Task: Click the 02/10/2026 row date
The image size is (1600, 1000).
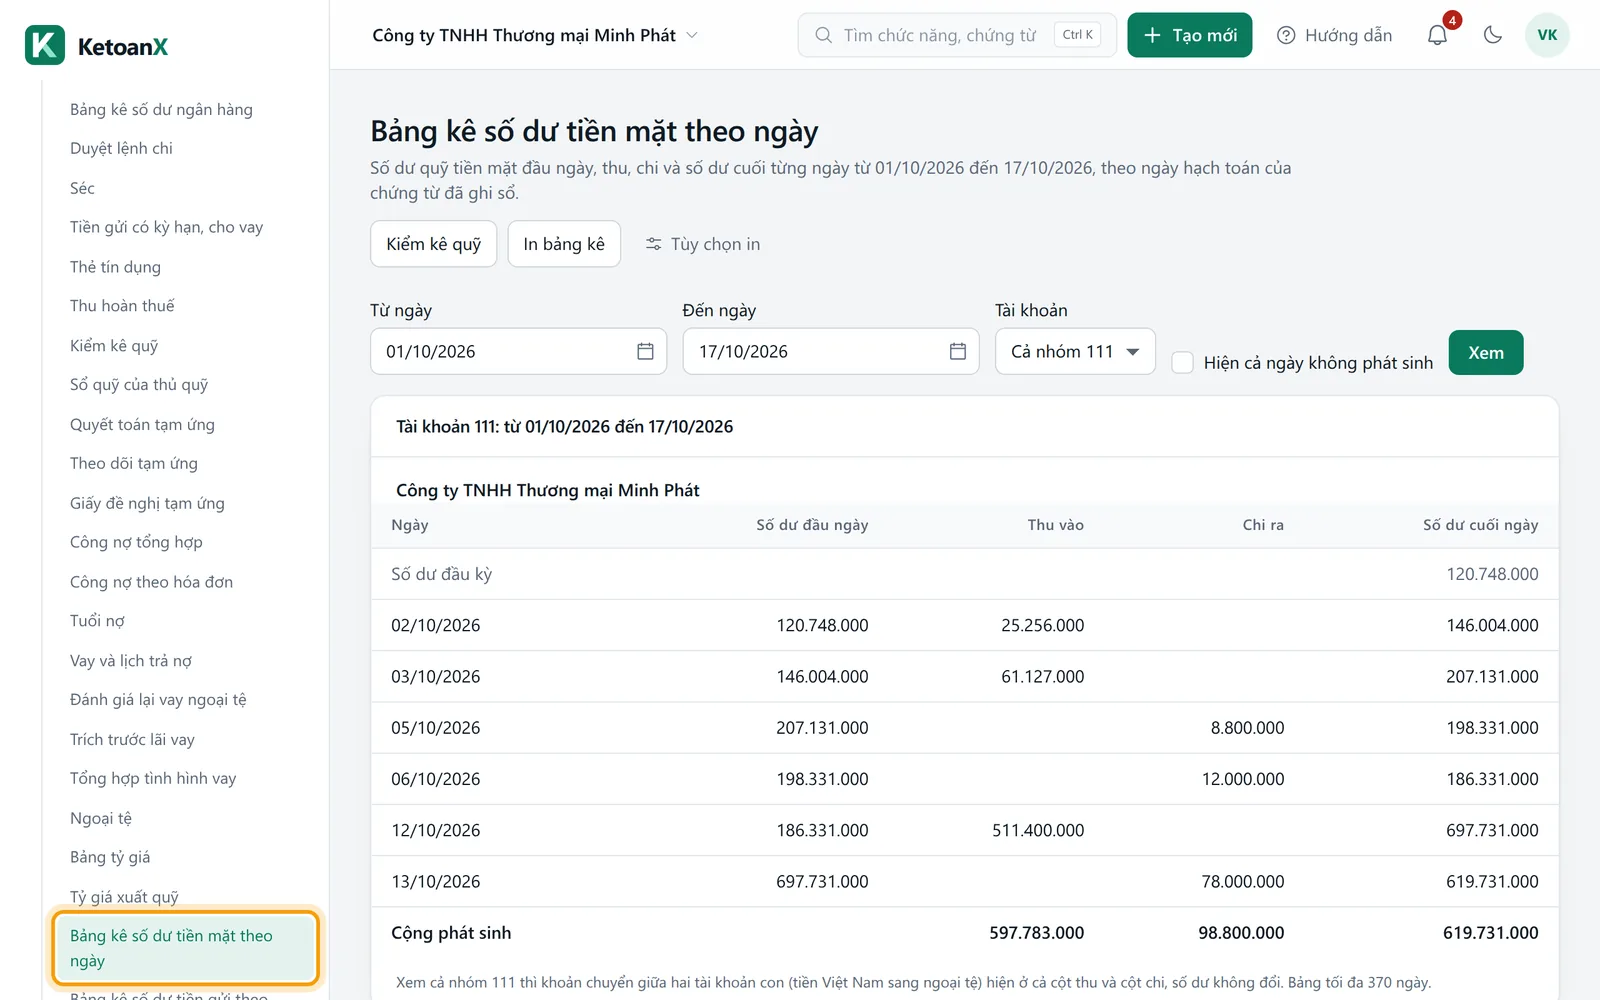Action: click(x=435, y=625)
